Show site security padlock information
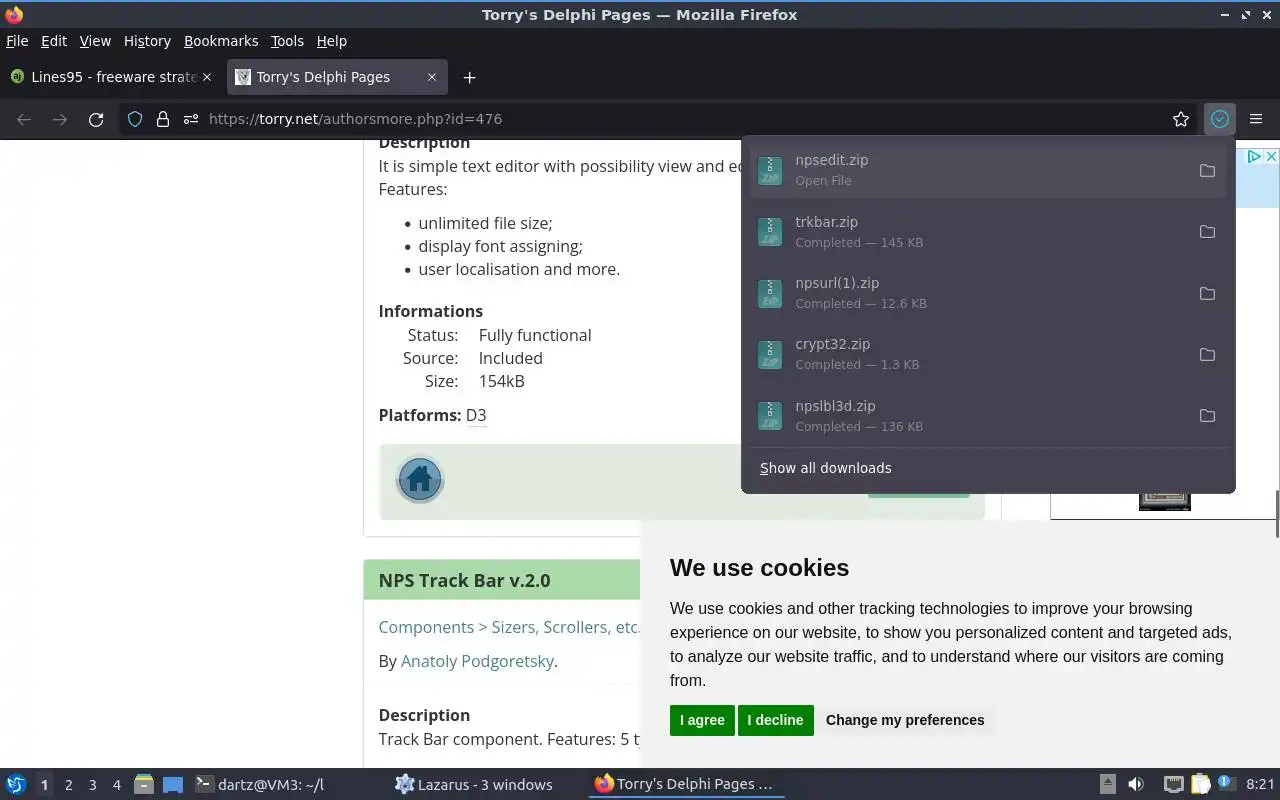The width and height of the screenshot is (1280, 800). pos(163,119)
